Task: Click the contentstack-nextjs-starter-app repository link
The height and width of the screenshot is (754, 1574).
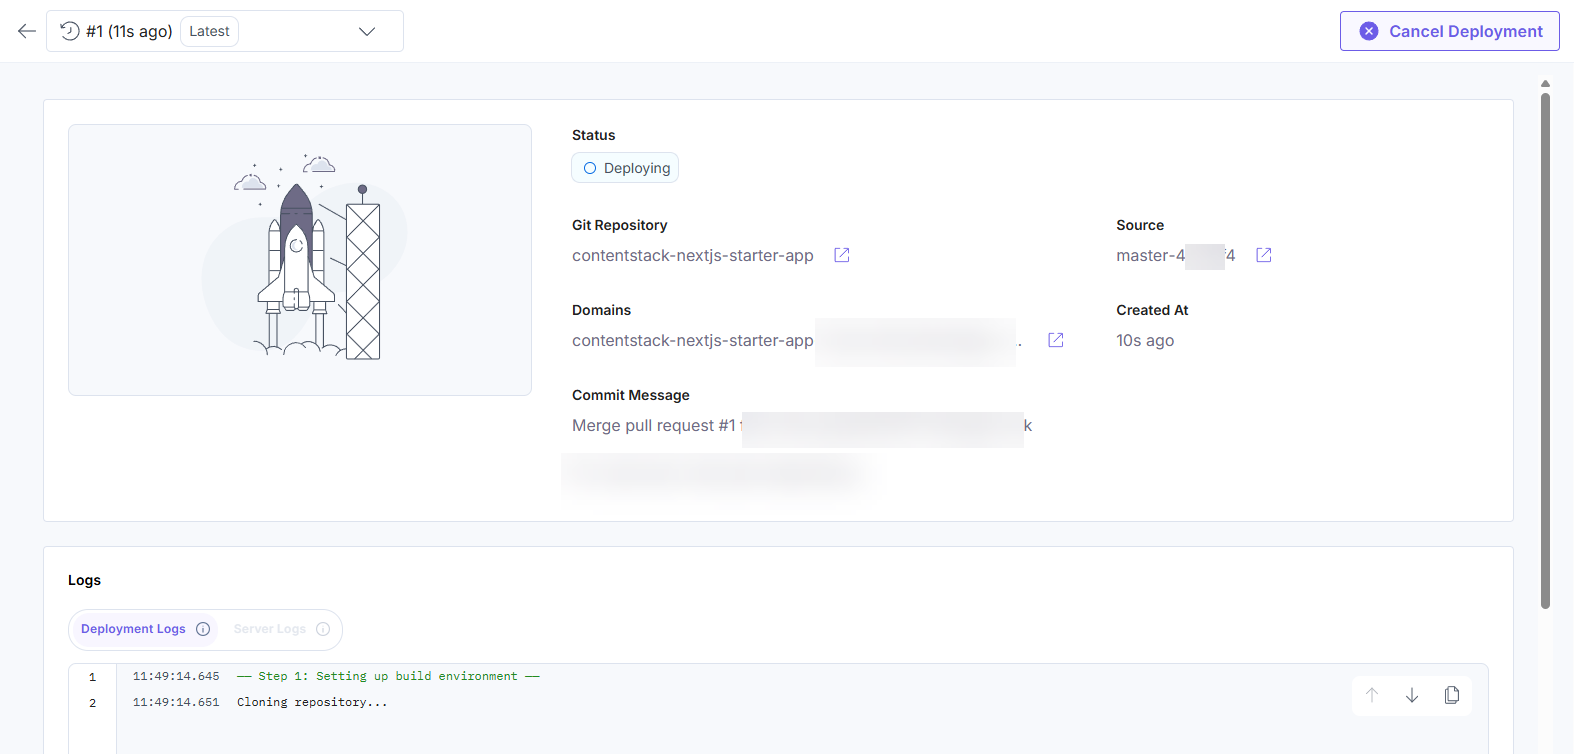Action: [x=692, y=255]
